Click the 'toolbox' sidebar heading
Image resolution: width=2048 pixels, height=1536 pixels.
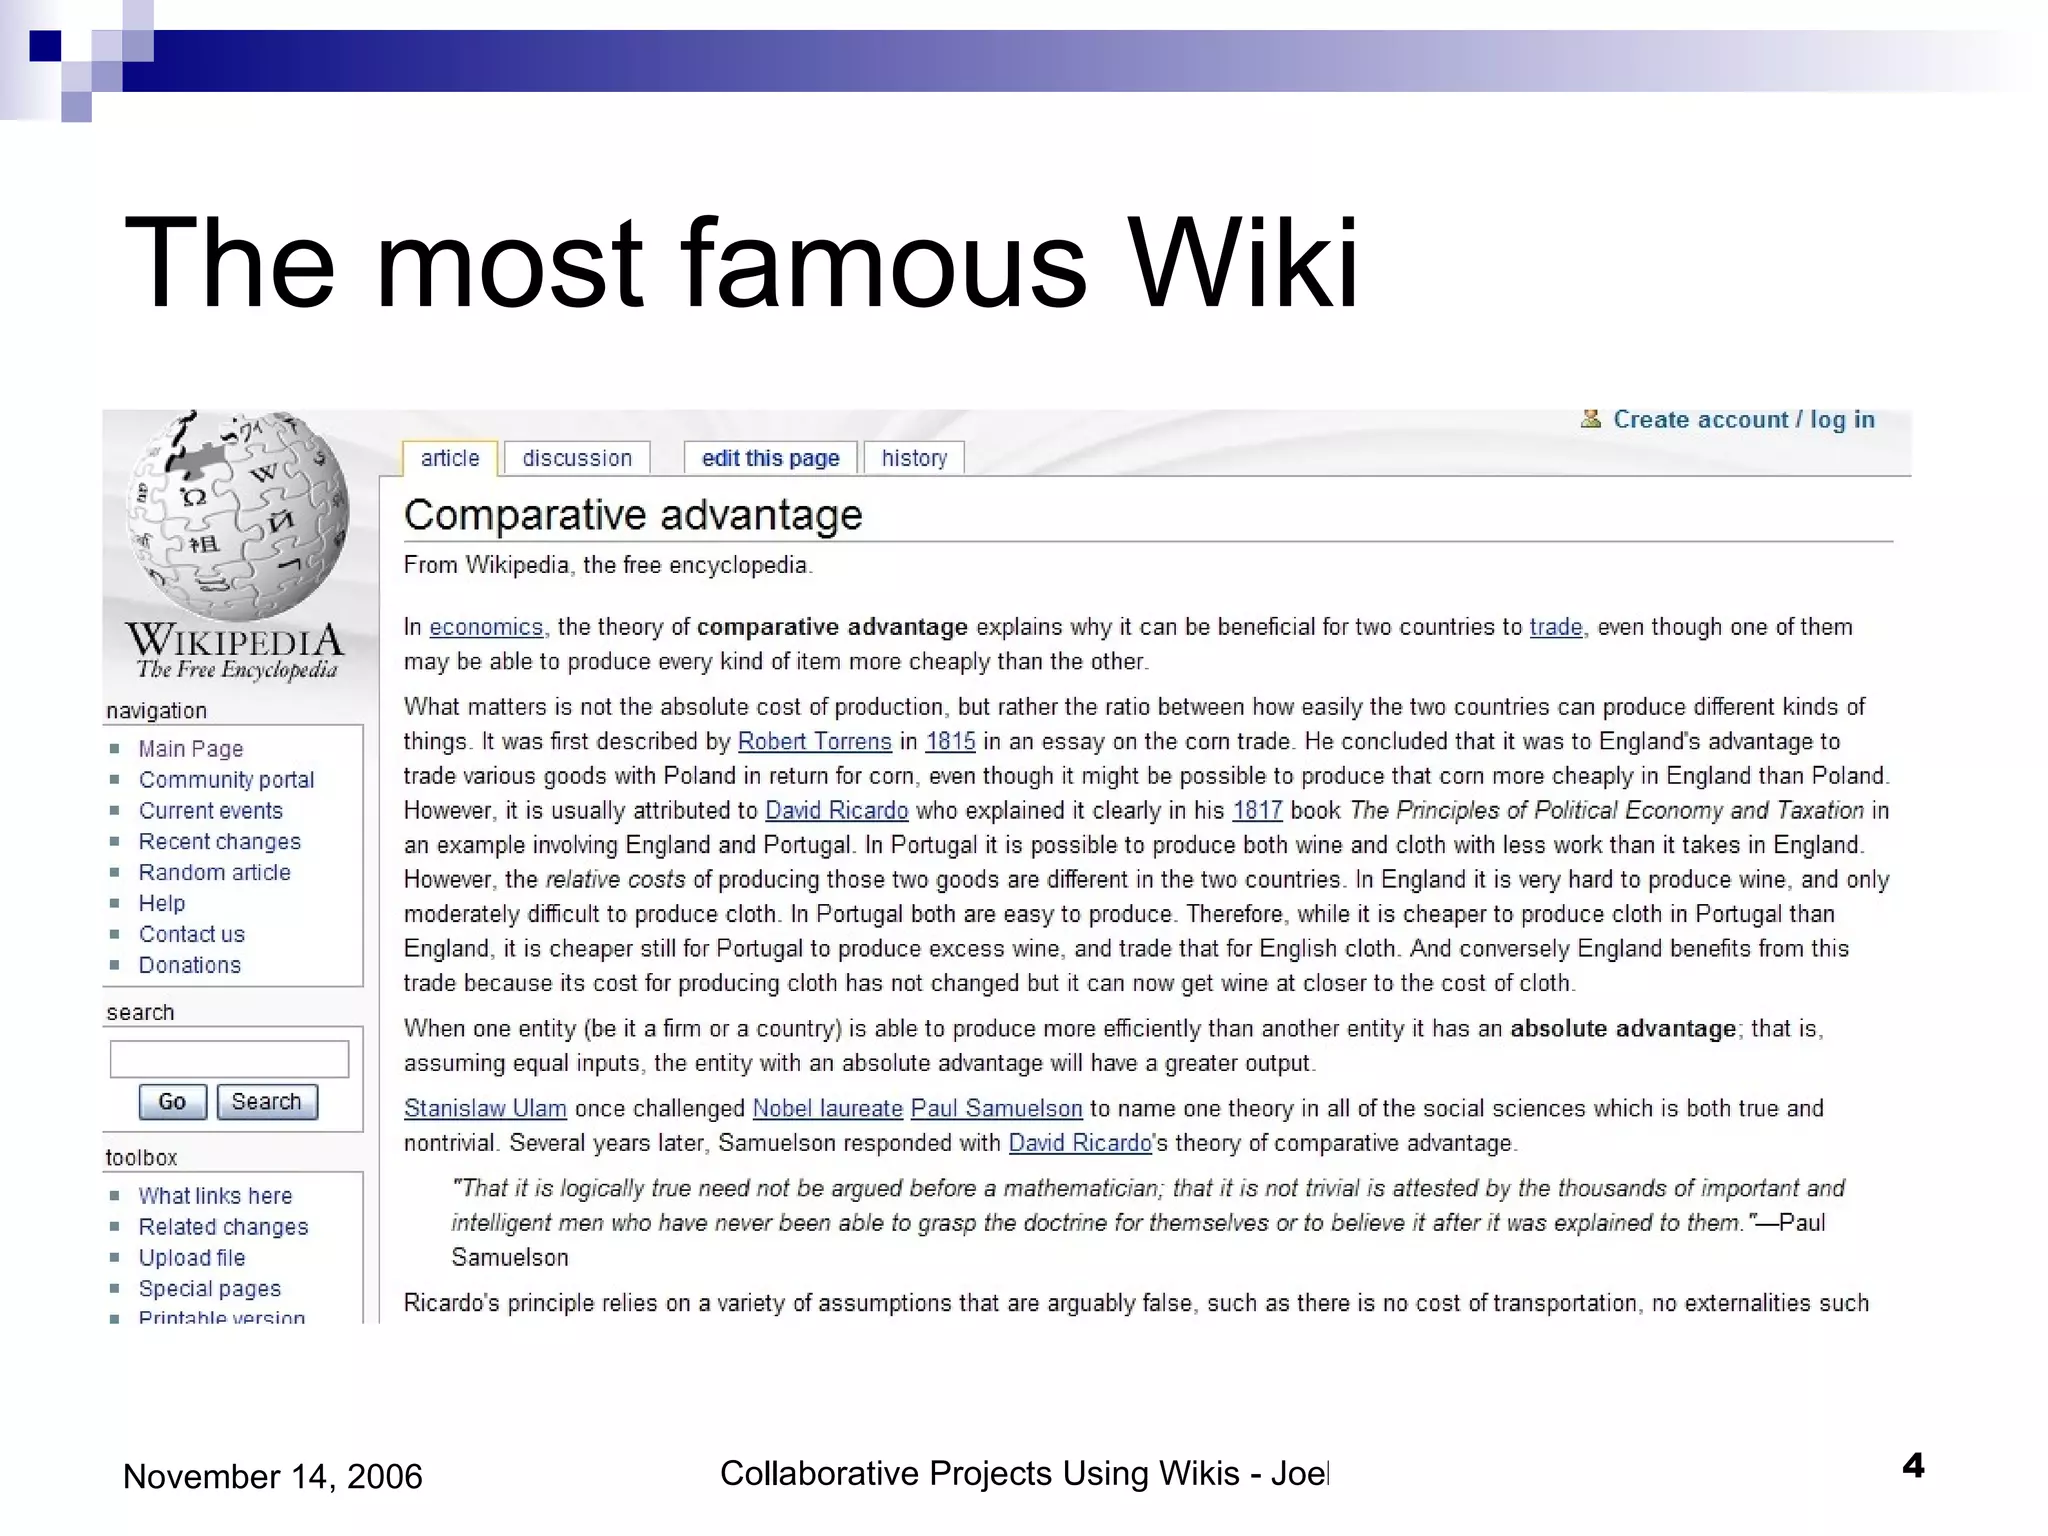(141, 1158)
